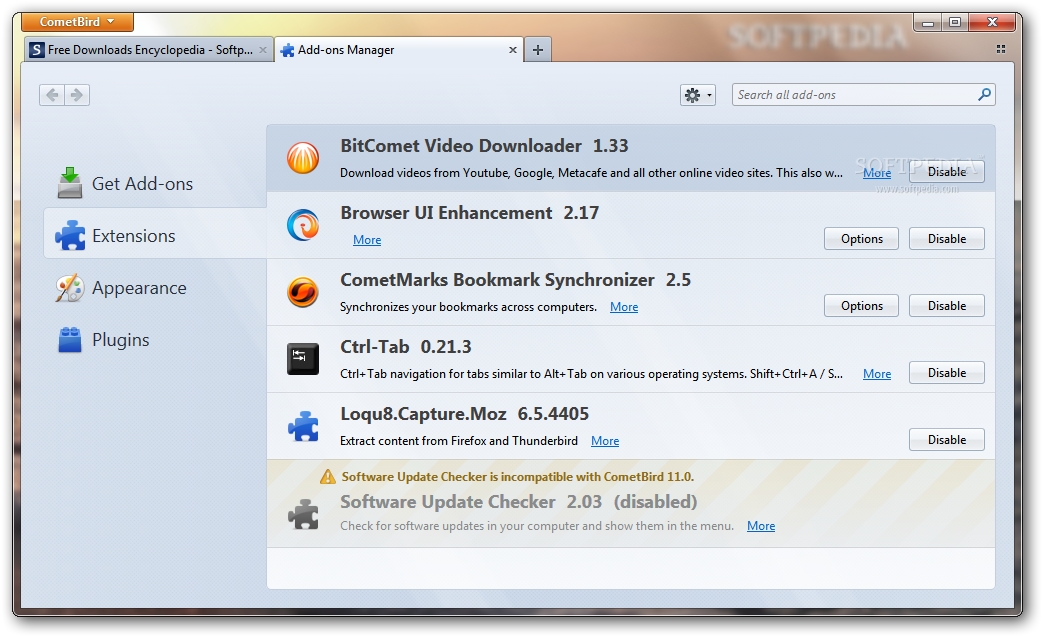Click the CometMarks Bookmark Synchronizer icon
Image resolution: width=1043 pixels, height=637 pixels.
303,292
